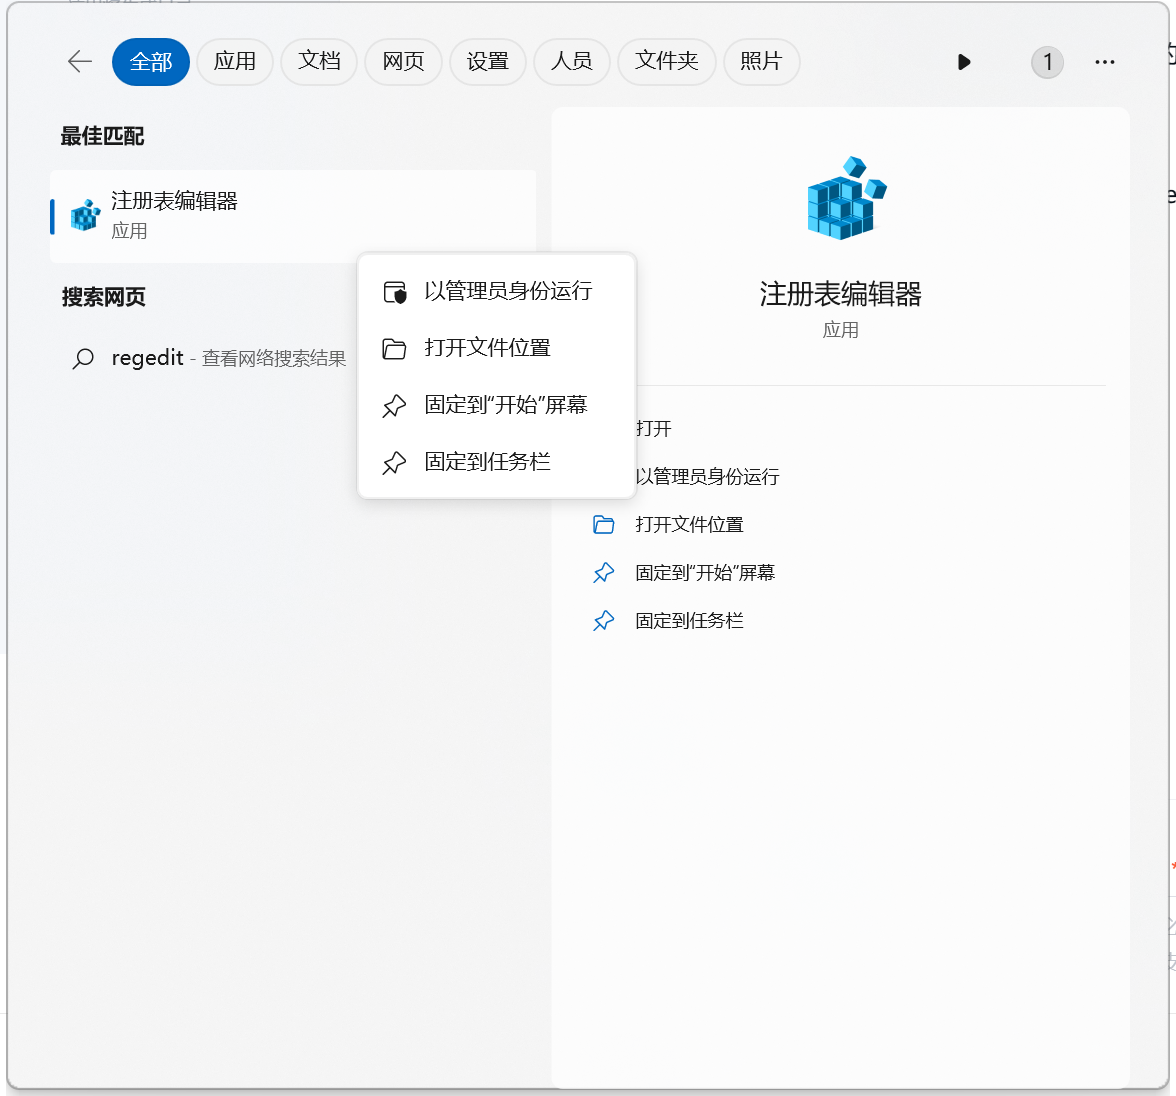Switch to the 应用 filter tab
This screenshot has height=1096, width=1176.
pyautogui.click(x=235, y=62)
